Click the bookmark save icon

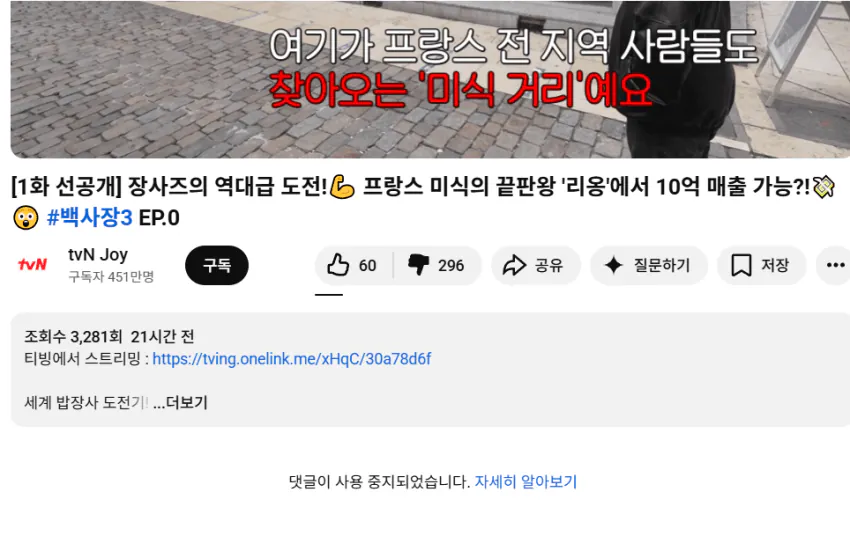click(x=741, y=265)
